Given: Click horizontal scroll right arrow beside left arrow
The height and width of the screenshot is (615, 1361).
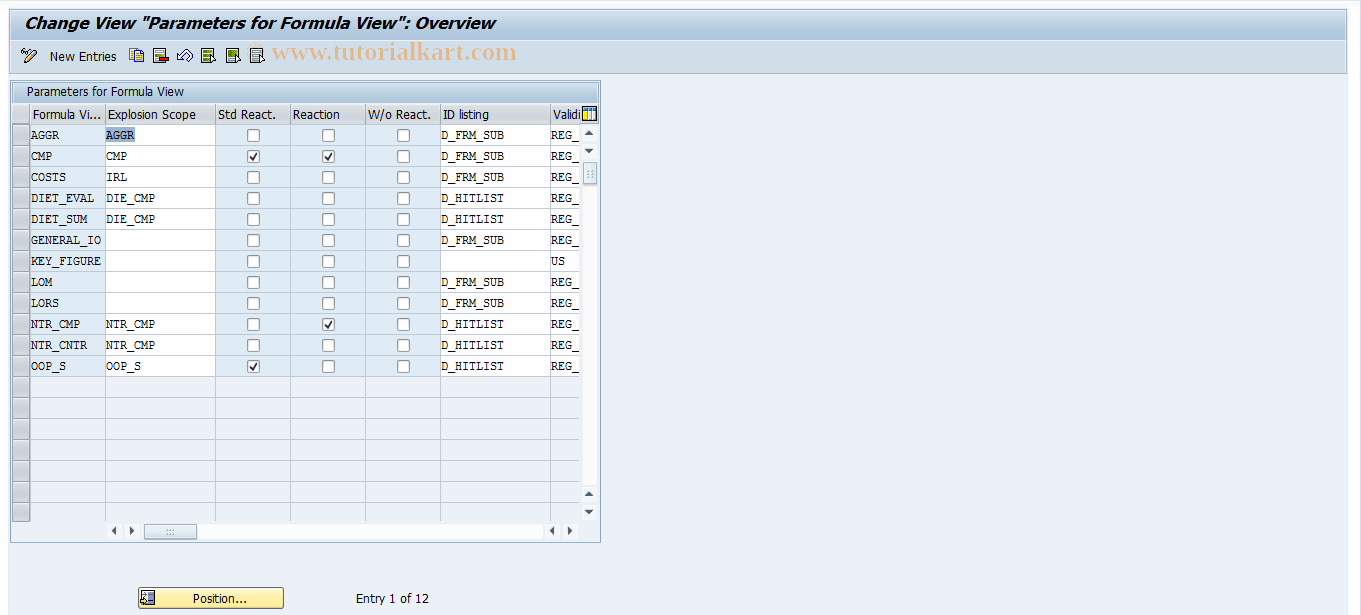Looking at the screenshot, I should [131, 531].
